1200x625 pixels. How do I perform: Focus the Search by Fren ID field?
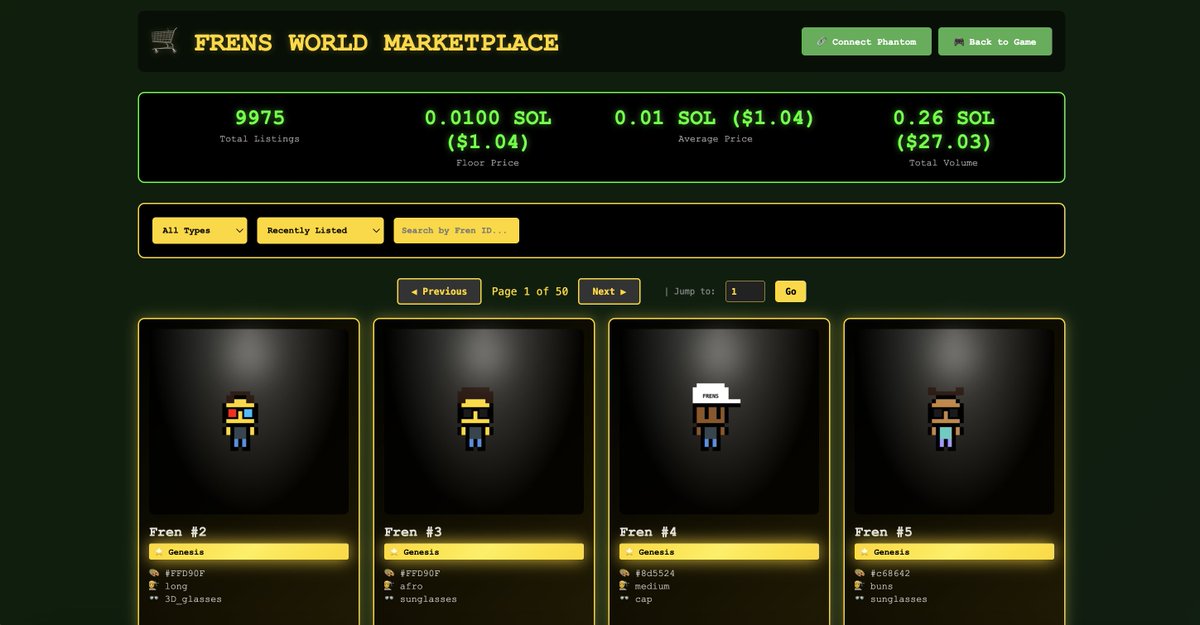click(456, 230)
